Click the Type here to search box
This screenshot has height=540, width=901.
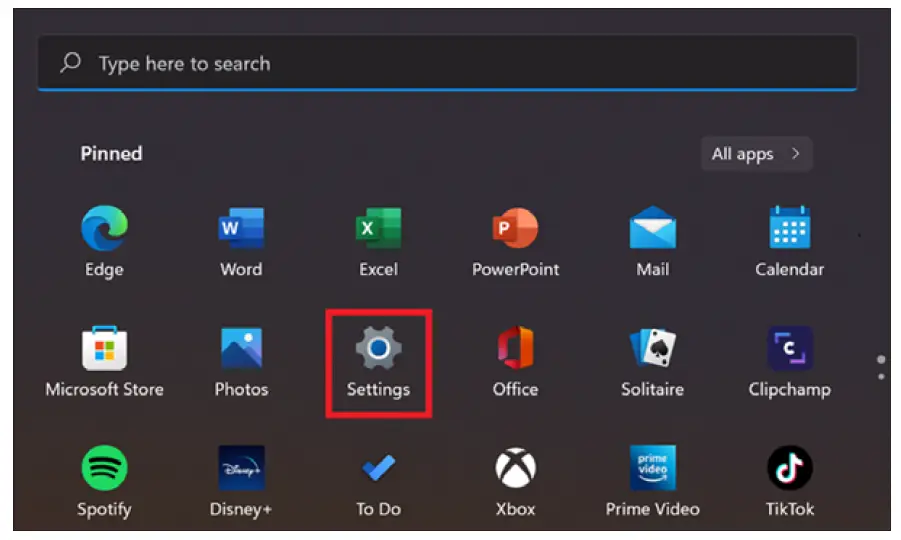447,63
